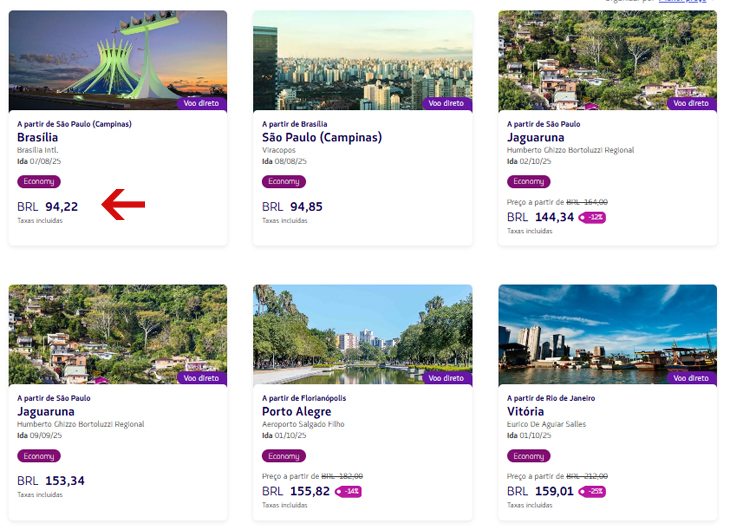Select the BRL 94,22 price
Image resolution: width=730 pixels, height=530 pixels.
[x=47, y=206]
